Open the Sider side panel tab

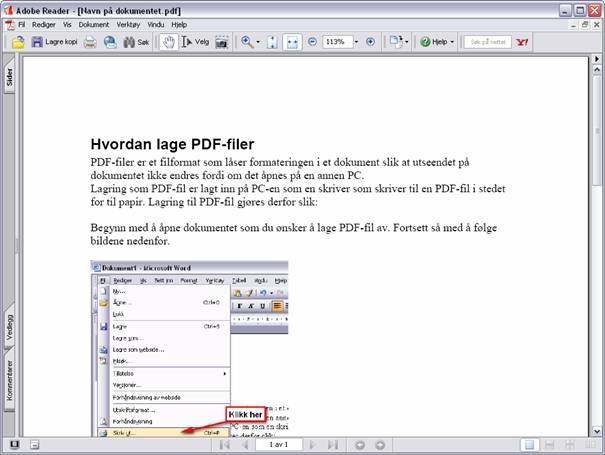point(9,77)
